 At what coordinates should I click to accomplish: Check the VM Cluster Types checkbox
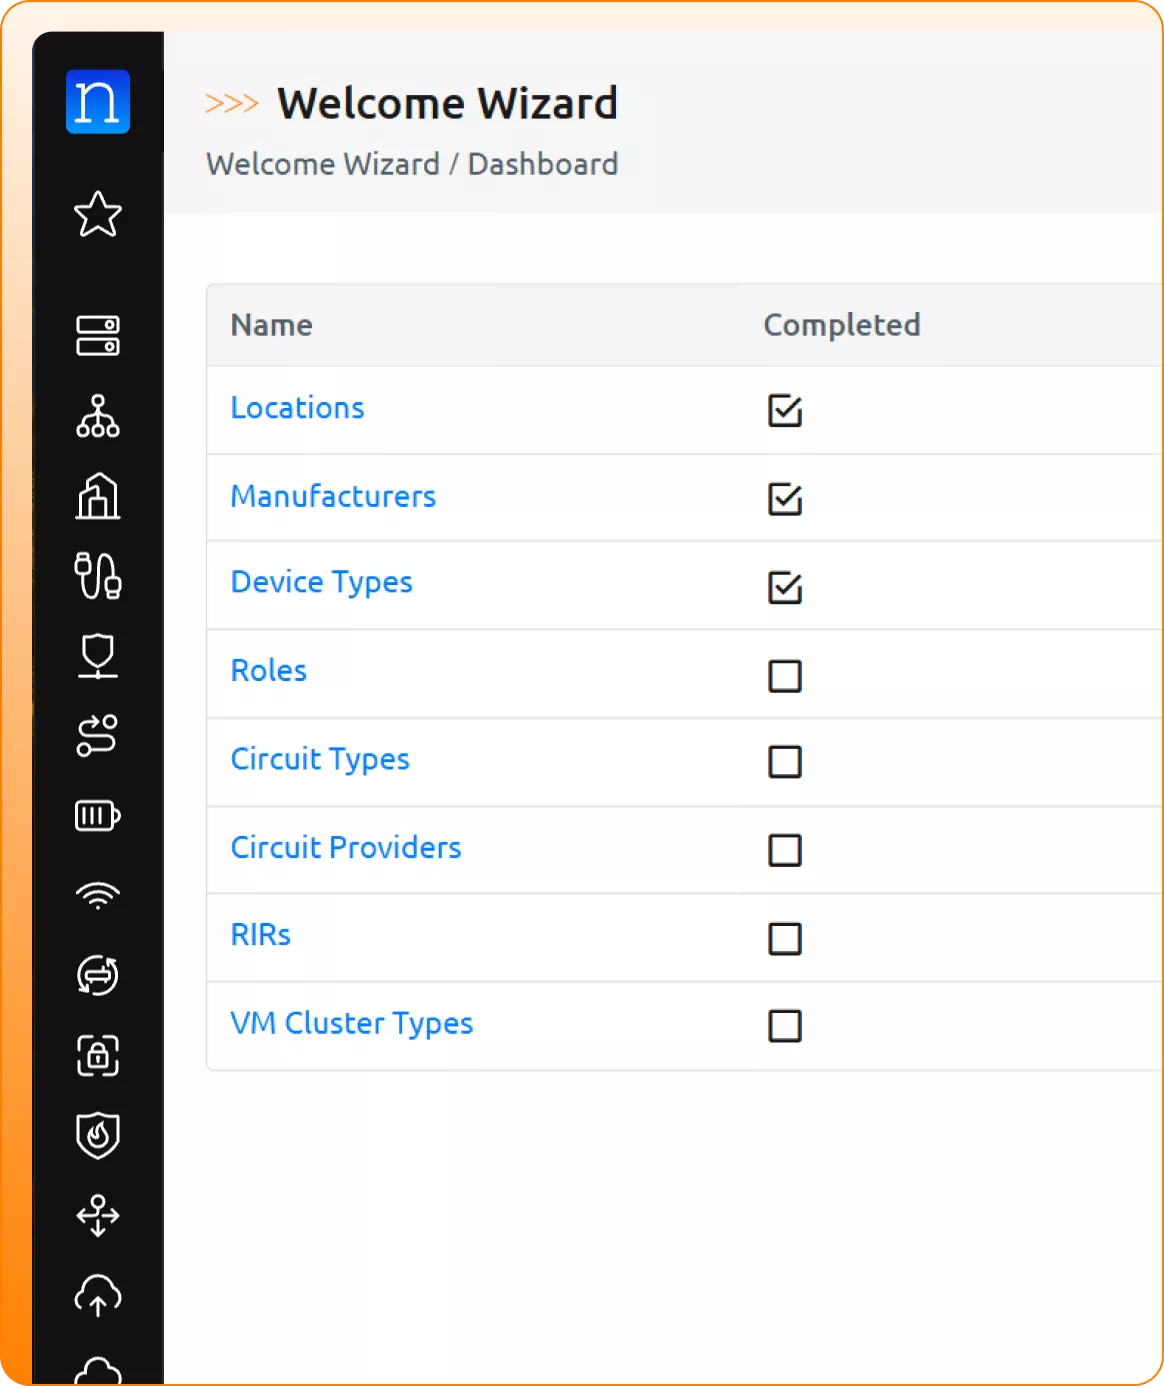coord(785,1026)
